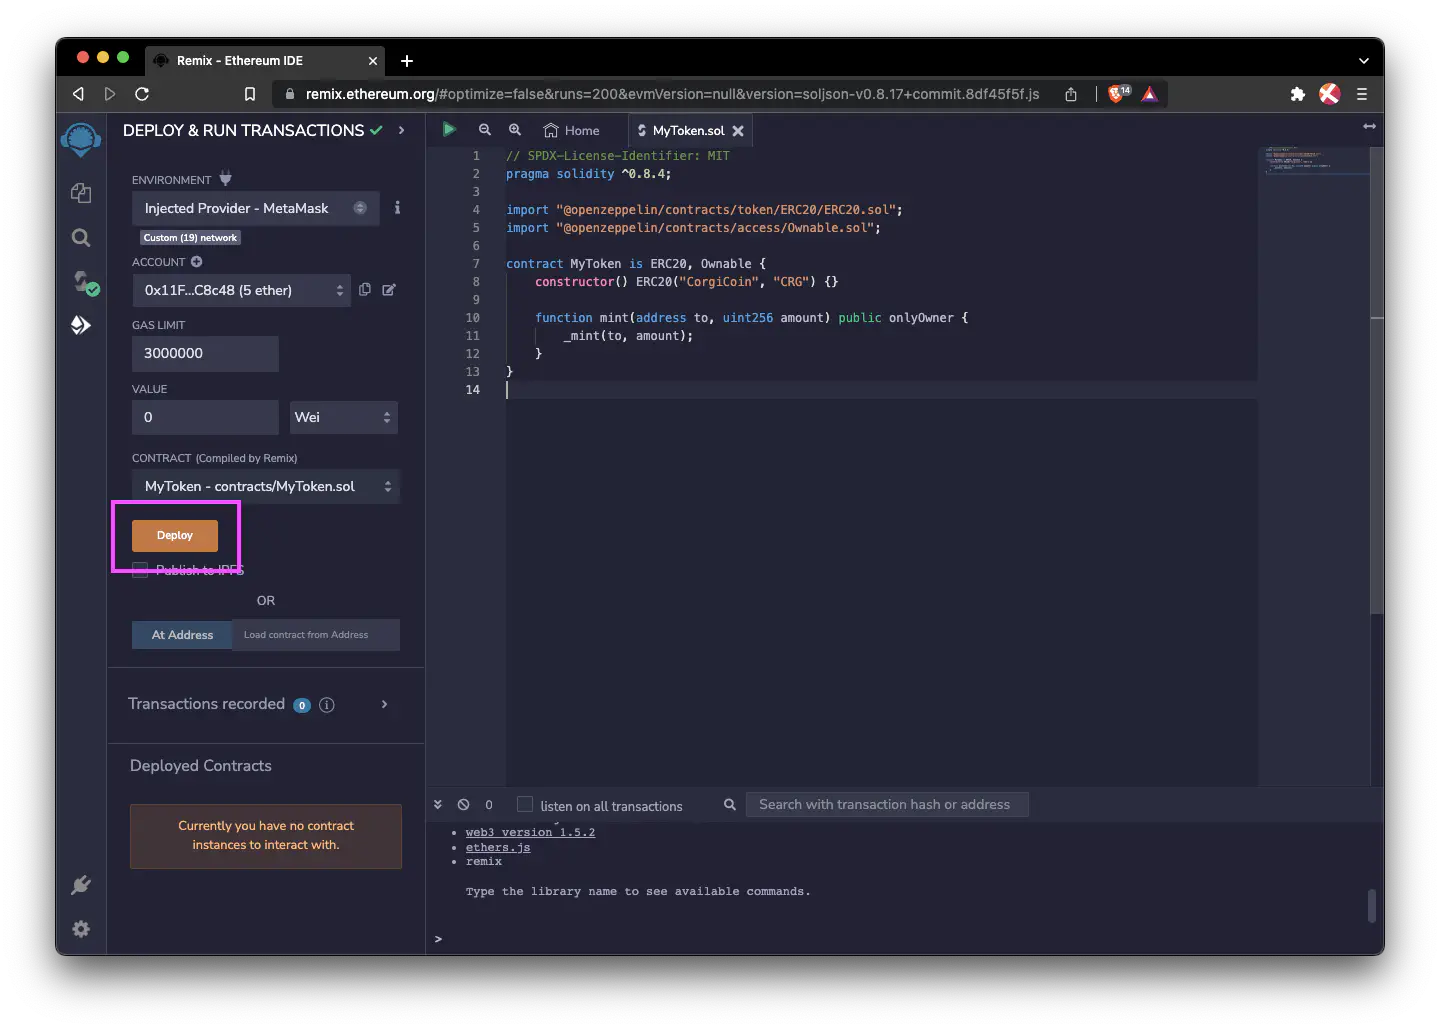Screen dimensions: 1440x1029
Task: Open the Remix logo home icon
Action: coord(81,139)
